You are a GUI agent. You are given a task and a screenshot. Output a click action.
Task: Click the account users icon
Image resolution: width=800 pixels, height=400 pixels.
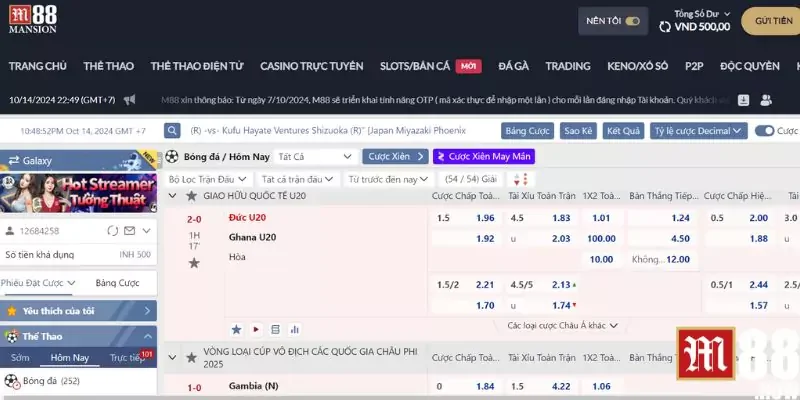[x=766, y=100]
